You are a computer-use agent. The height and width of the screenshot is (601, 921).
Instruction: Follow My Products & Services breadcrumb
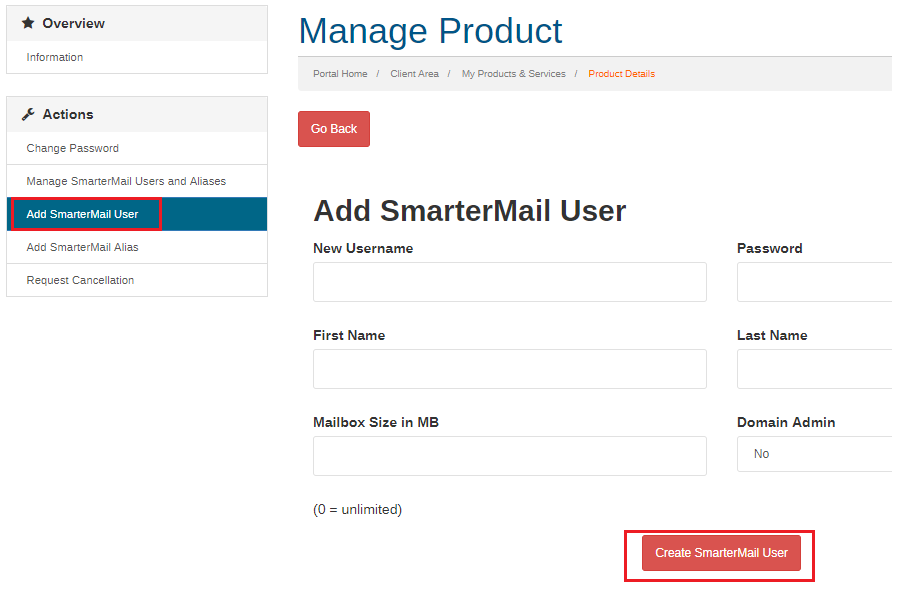(x=513, y=73)
